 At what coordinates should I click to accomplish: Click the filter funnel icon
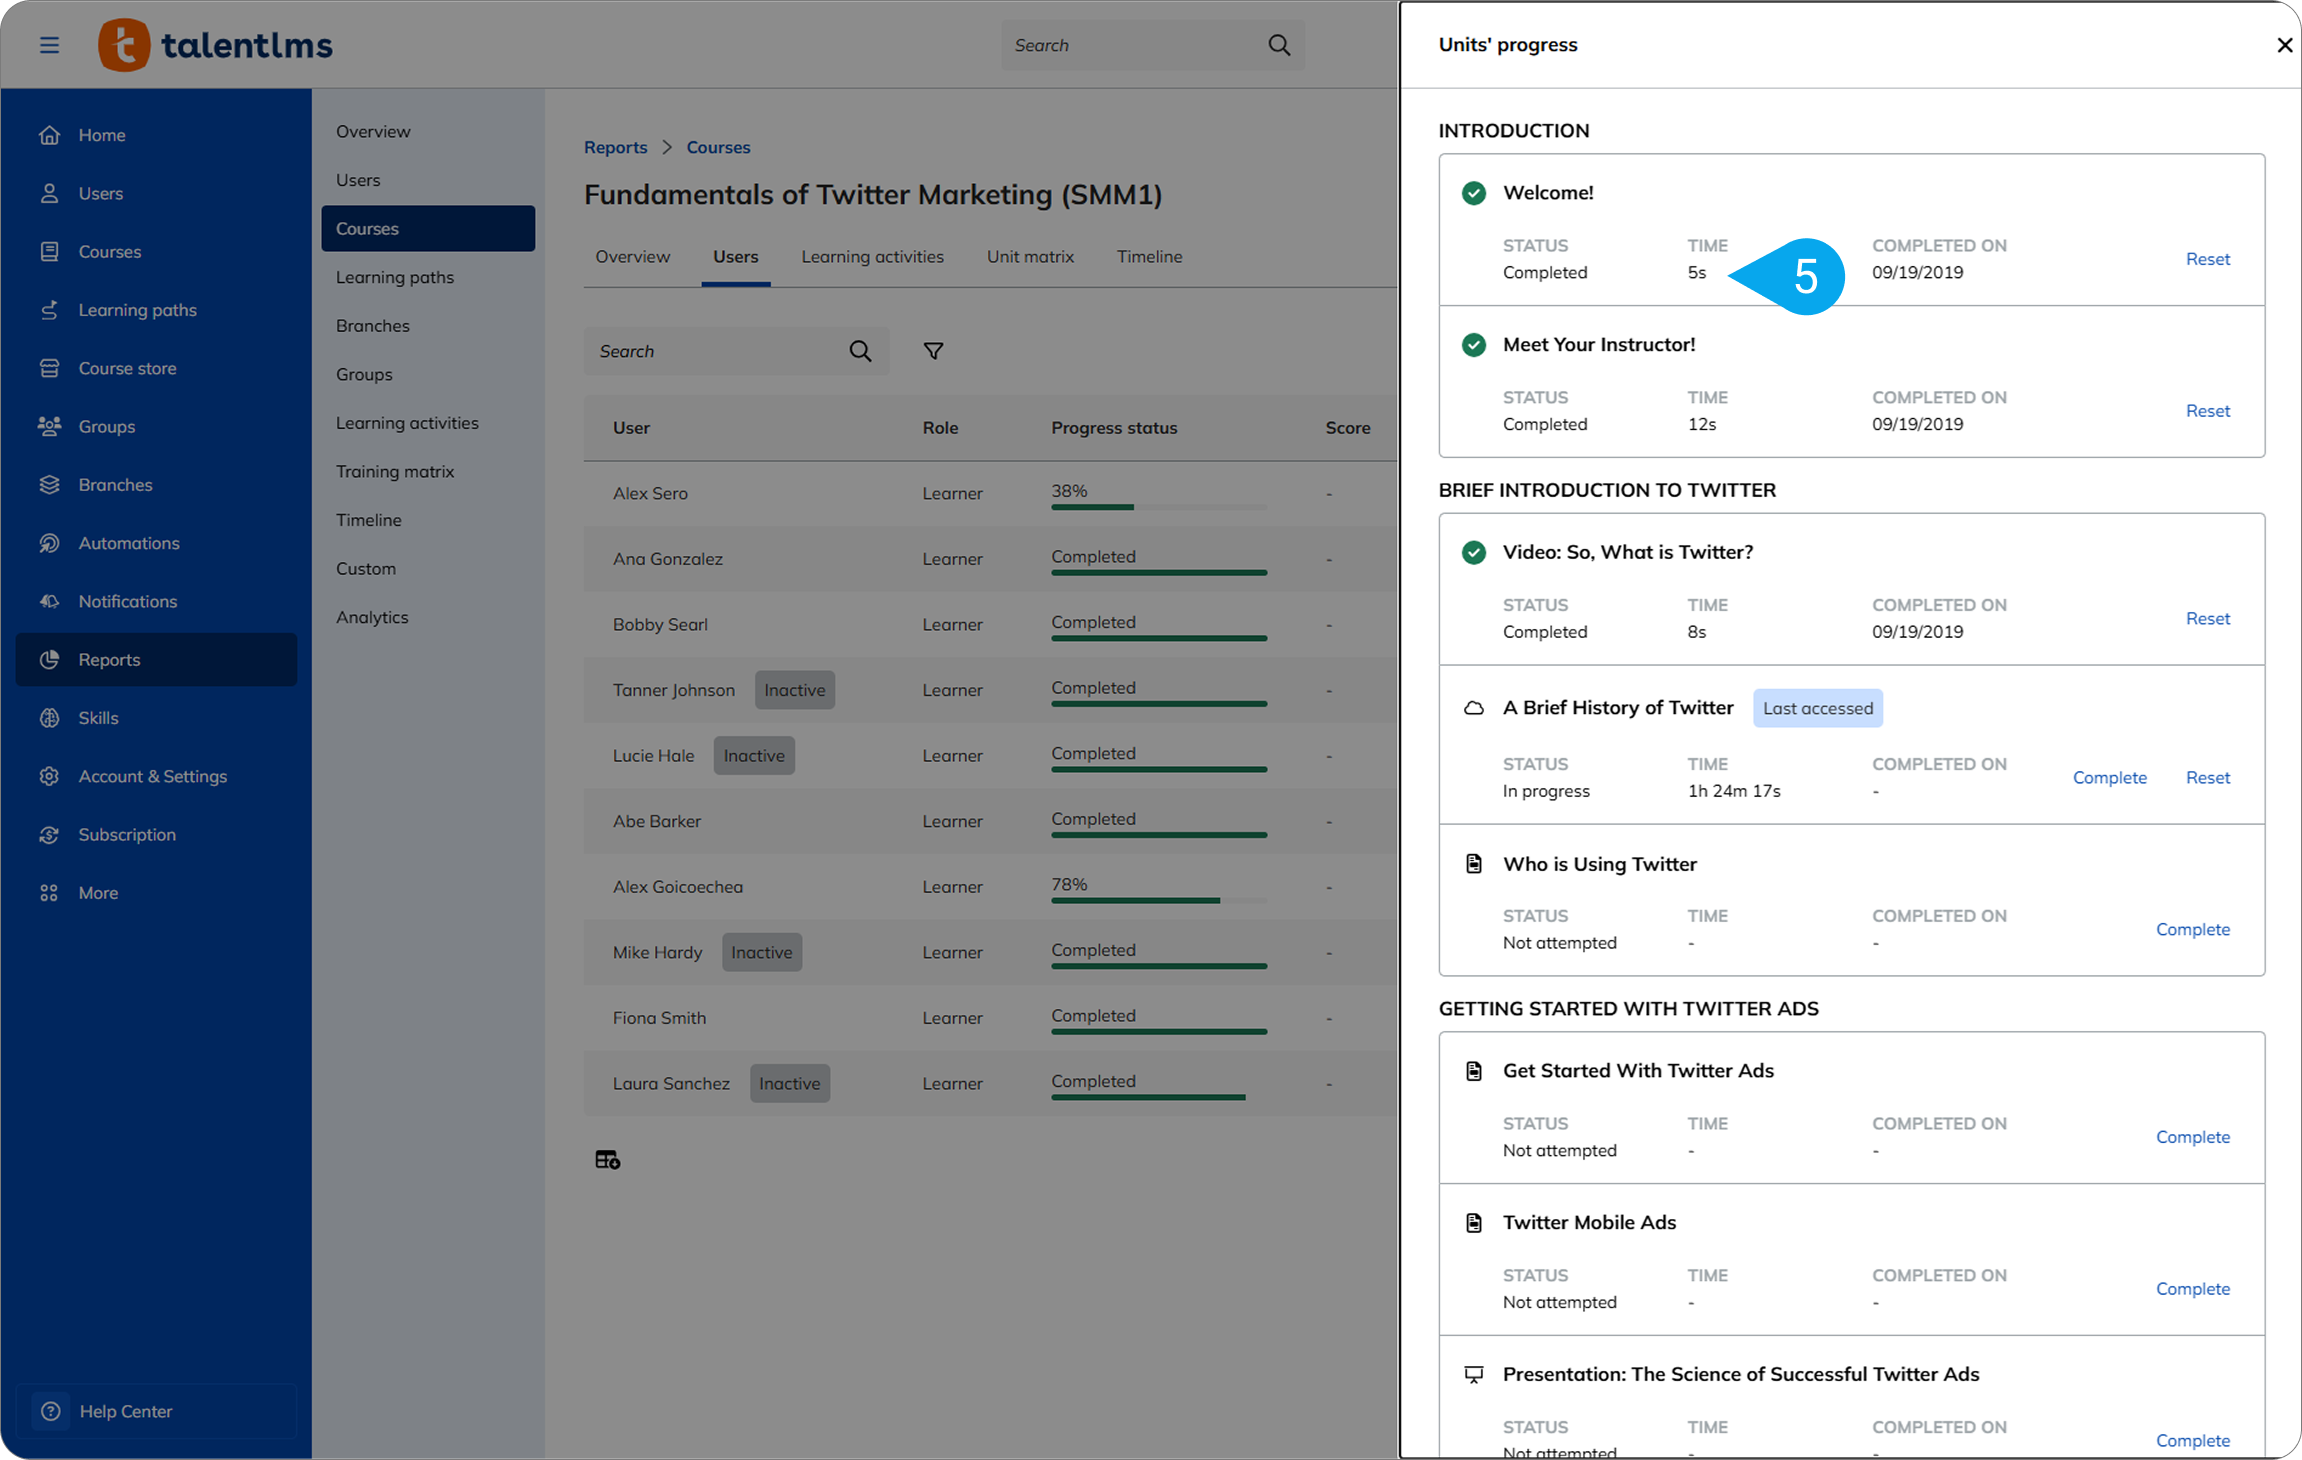933,351
